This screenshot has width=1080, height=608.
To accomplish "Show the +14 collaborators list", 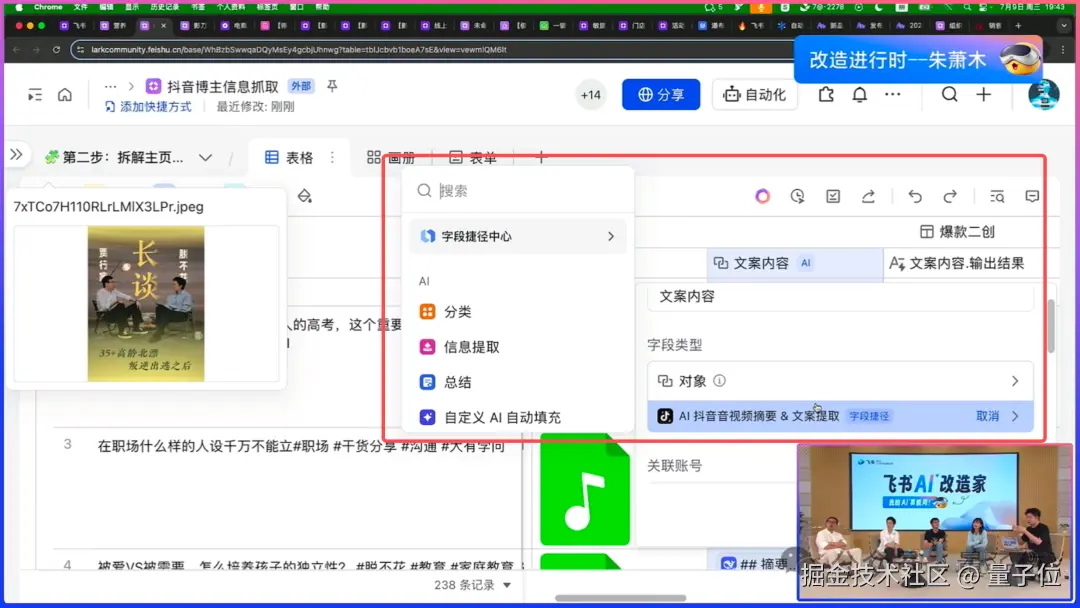I will pyautogui.click(x=590, y=95).
